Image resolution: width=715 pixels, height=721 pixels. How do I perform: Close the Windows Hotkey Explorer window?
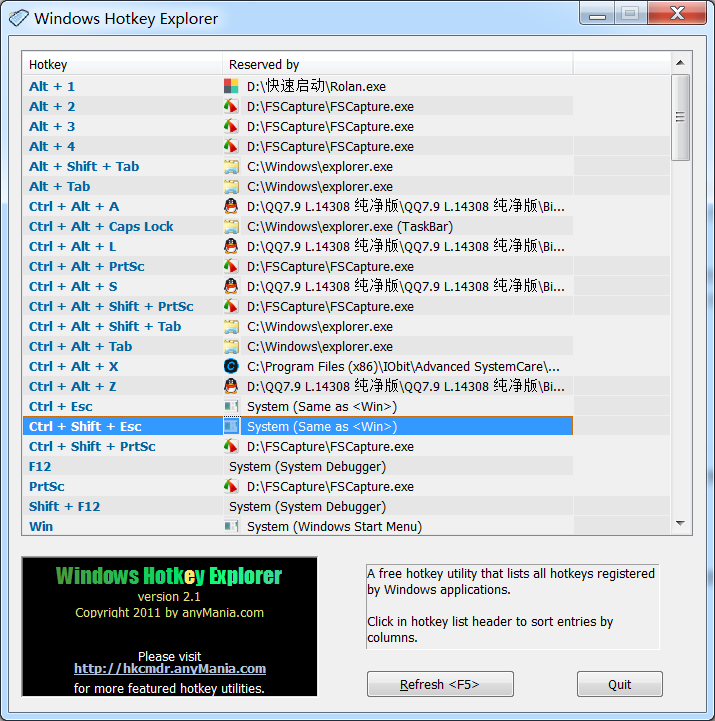677,14
